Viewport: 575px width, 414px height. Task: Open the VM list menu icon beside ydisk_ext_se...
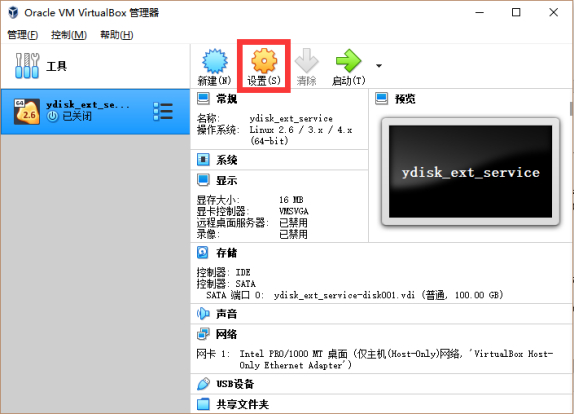(163, 111)
